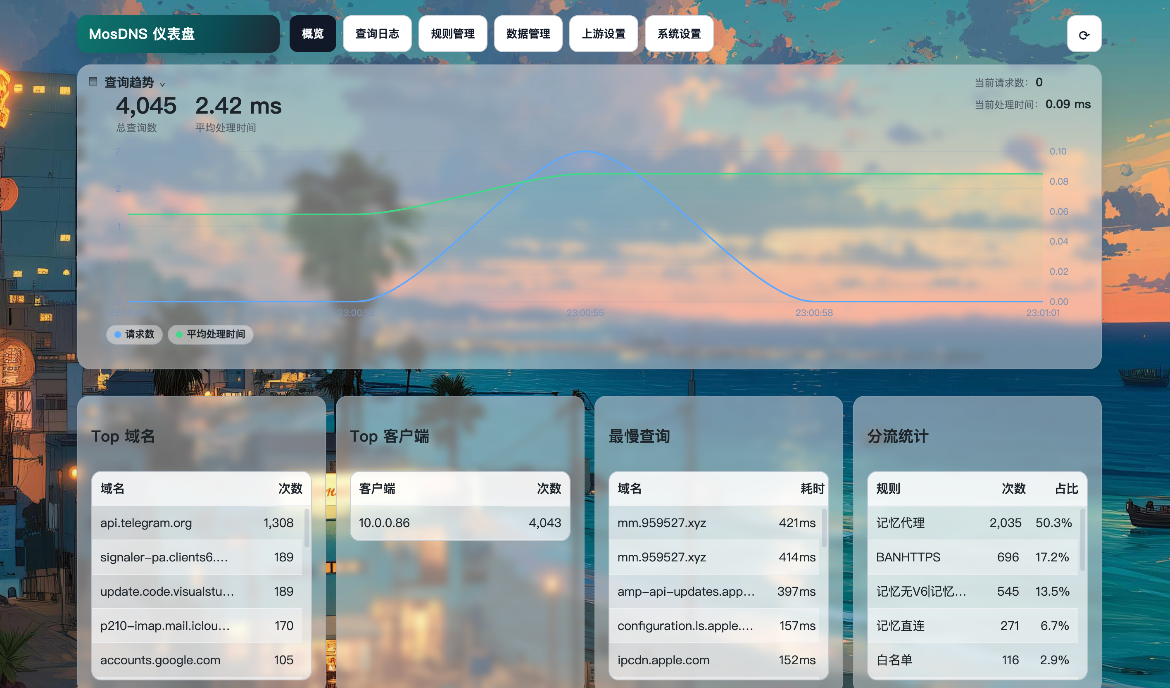Select the update.code.visualstu domain row

(197, 592)
